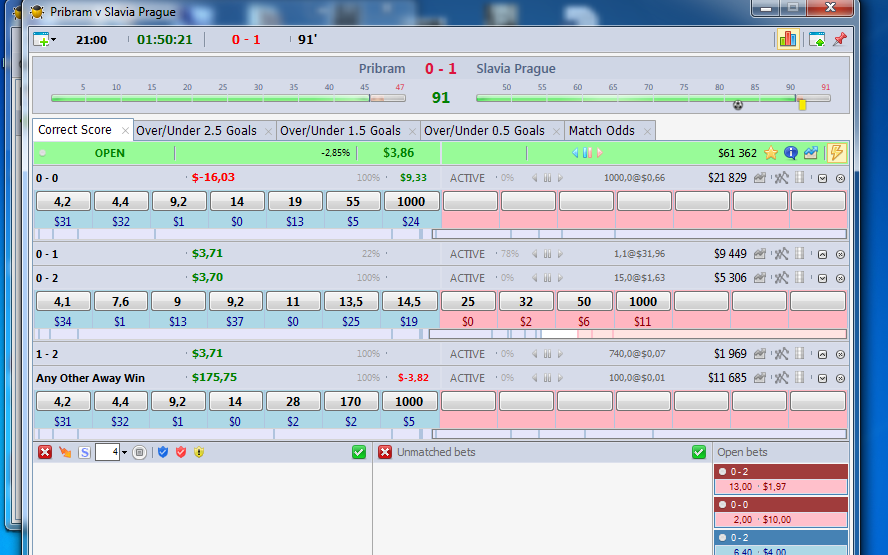Click the 25 lay price for 0 - 2
This screenshot has height=555, width=888.
(x=468, y=301)
